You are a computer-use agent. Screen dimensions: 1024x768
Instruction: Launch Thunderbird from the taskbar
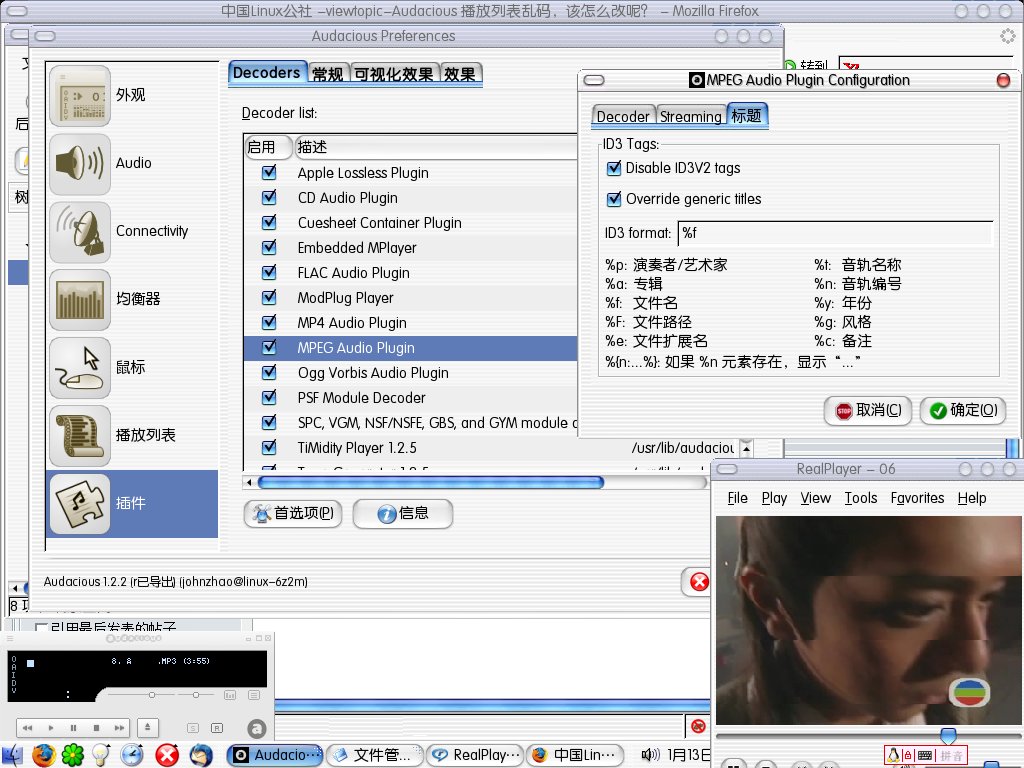(200, 755)
